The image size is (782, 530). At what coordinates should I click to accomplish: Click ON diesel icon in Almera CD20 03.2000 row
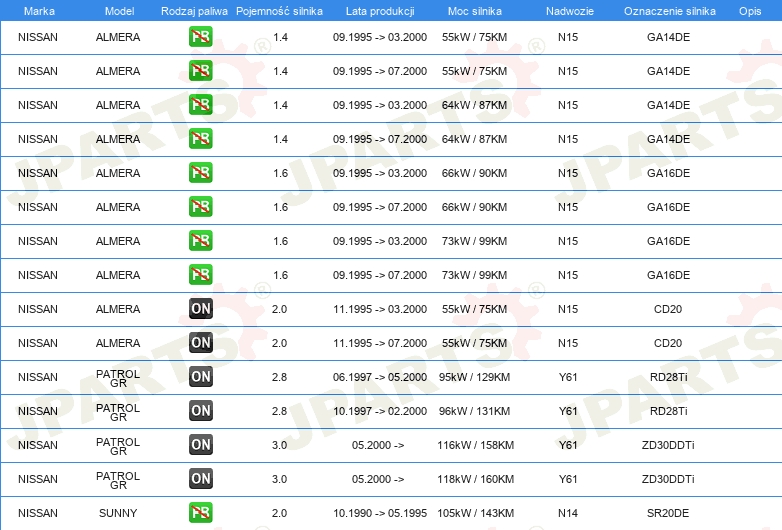tap(200, 308)
